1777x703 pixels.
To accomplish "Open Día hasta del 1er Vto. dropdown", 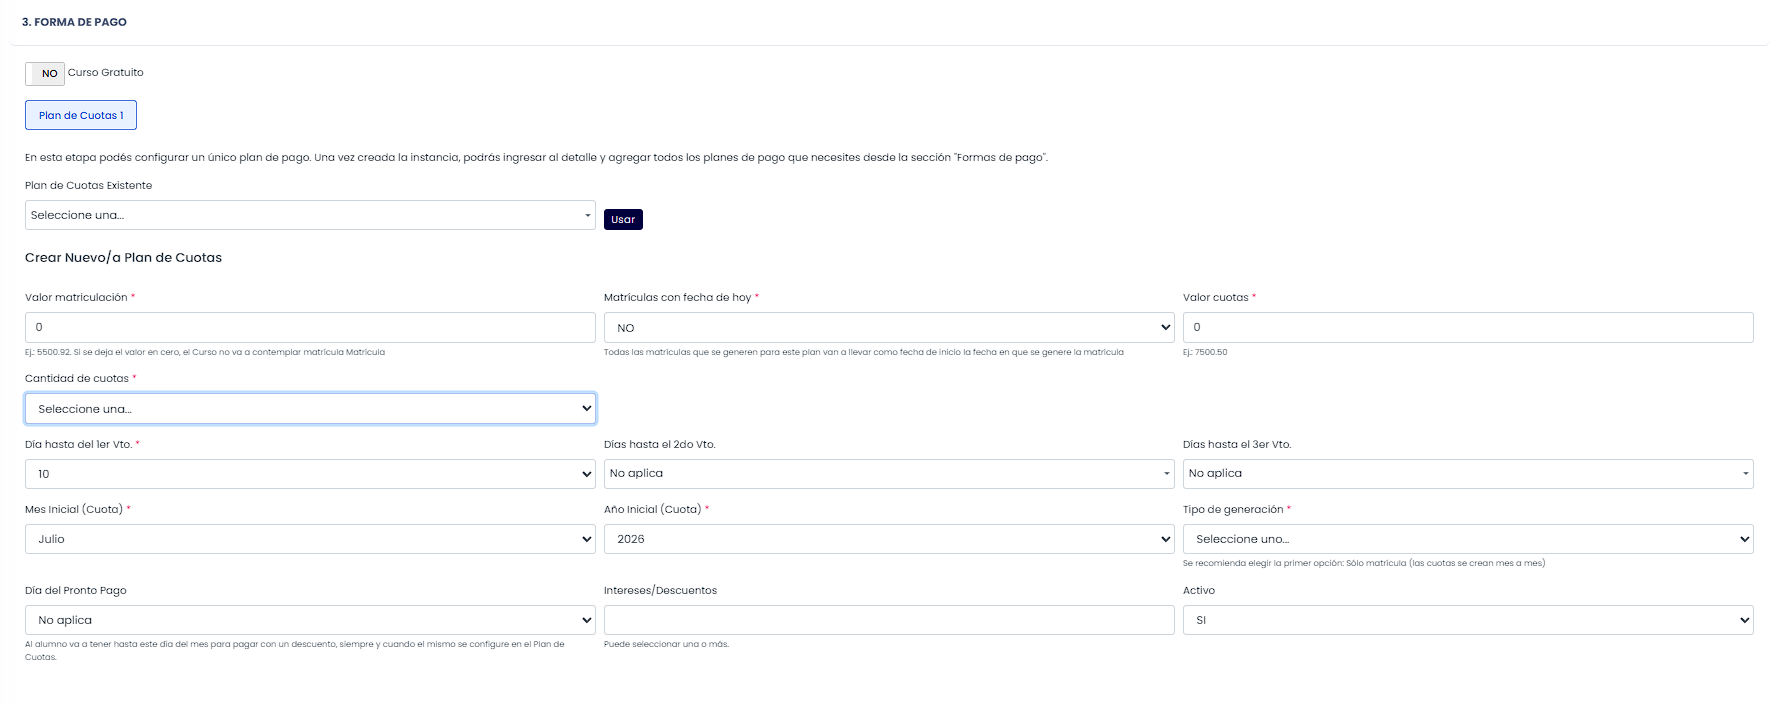I will 310,474.
